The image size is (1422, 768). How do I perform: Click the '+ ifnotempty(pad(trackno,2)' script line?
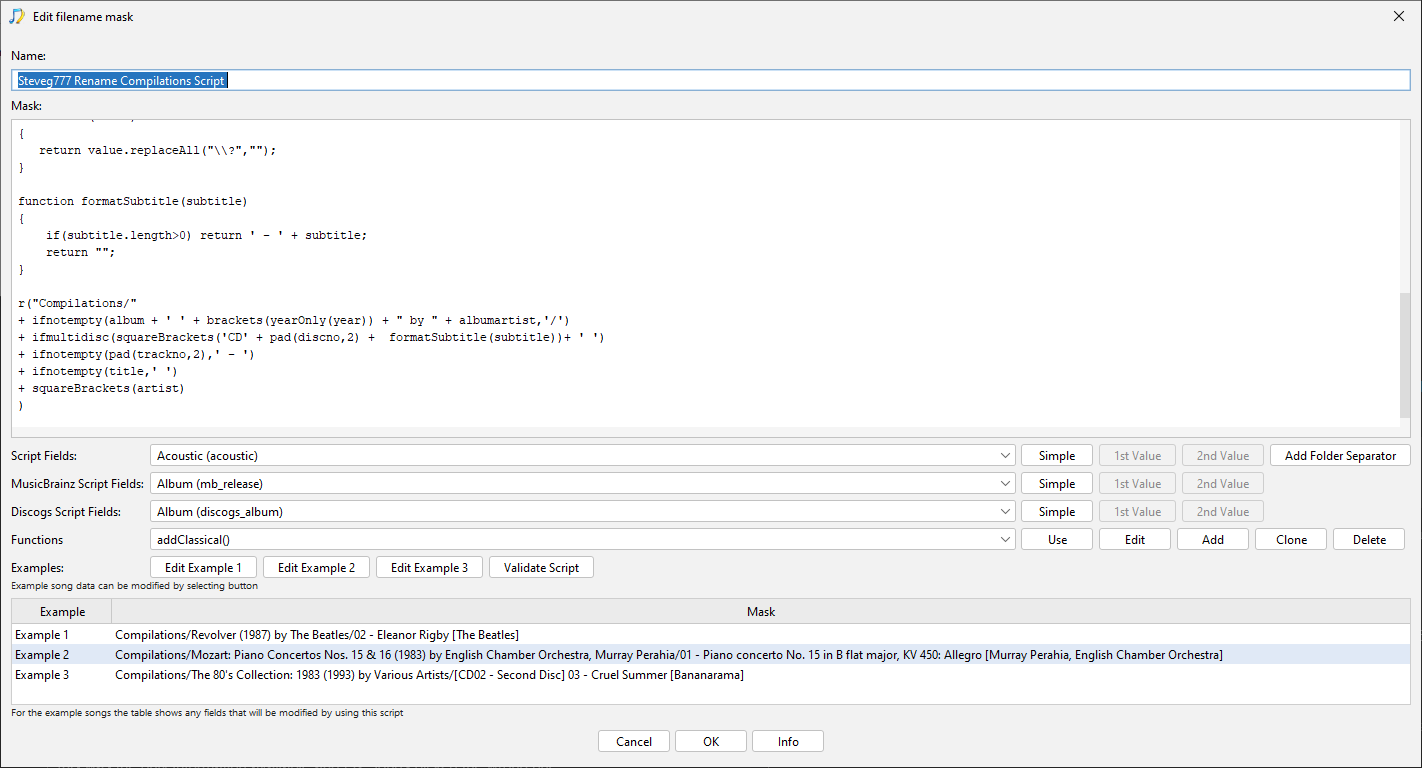pyautogui.click(x=136, y=354)
